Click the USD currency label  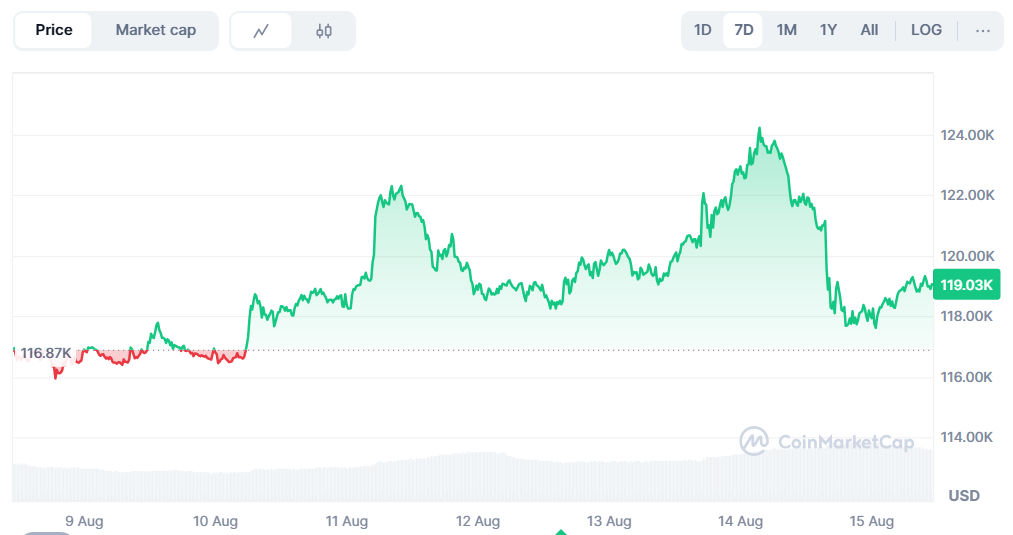point(964,496)
